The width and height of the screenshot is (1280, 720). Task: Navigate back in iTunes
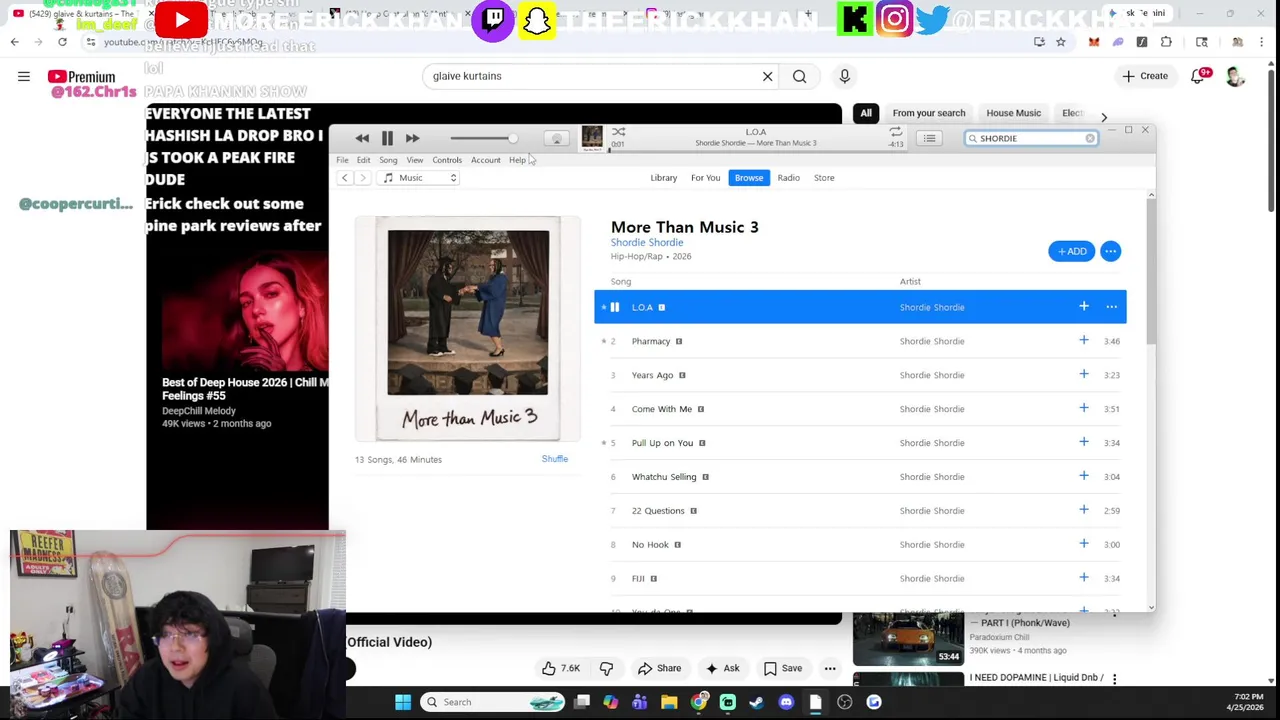click(x=344, y=178)
